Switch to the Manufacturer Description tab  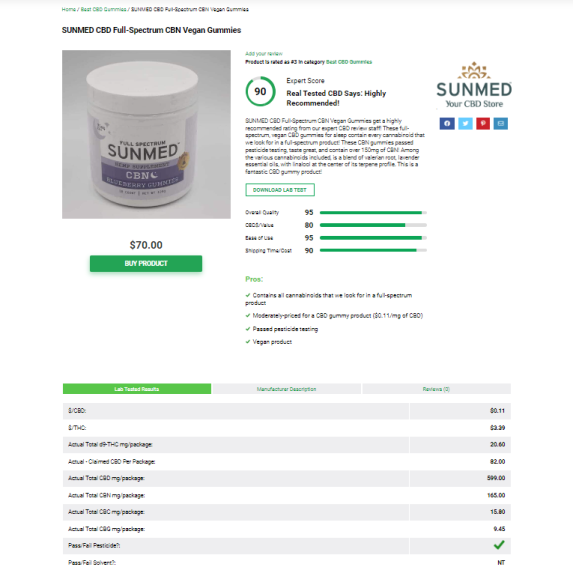[286, 389]
